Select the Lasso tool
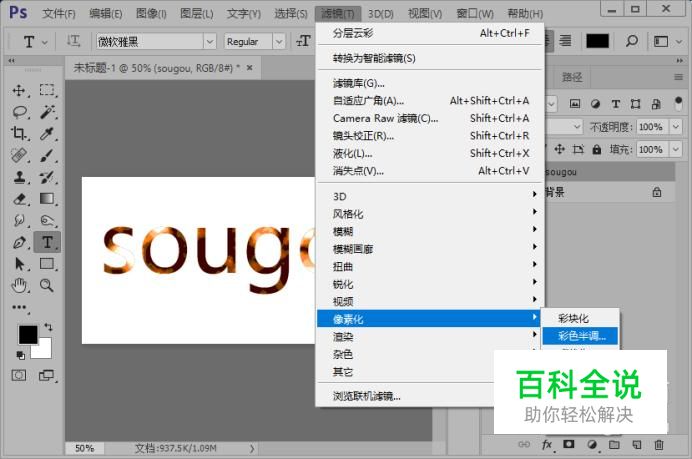 pos(19,112)
